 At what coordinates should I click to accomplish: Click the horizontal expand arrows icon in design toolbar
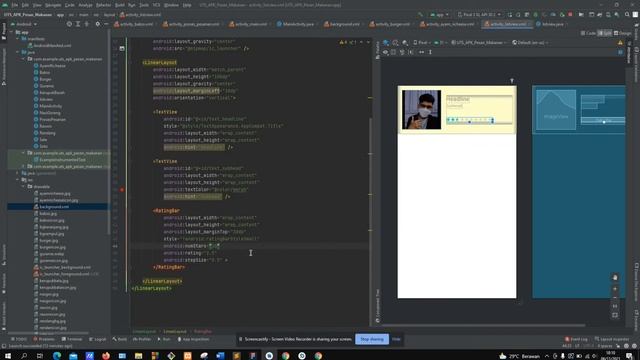421,52
